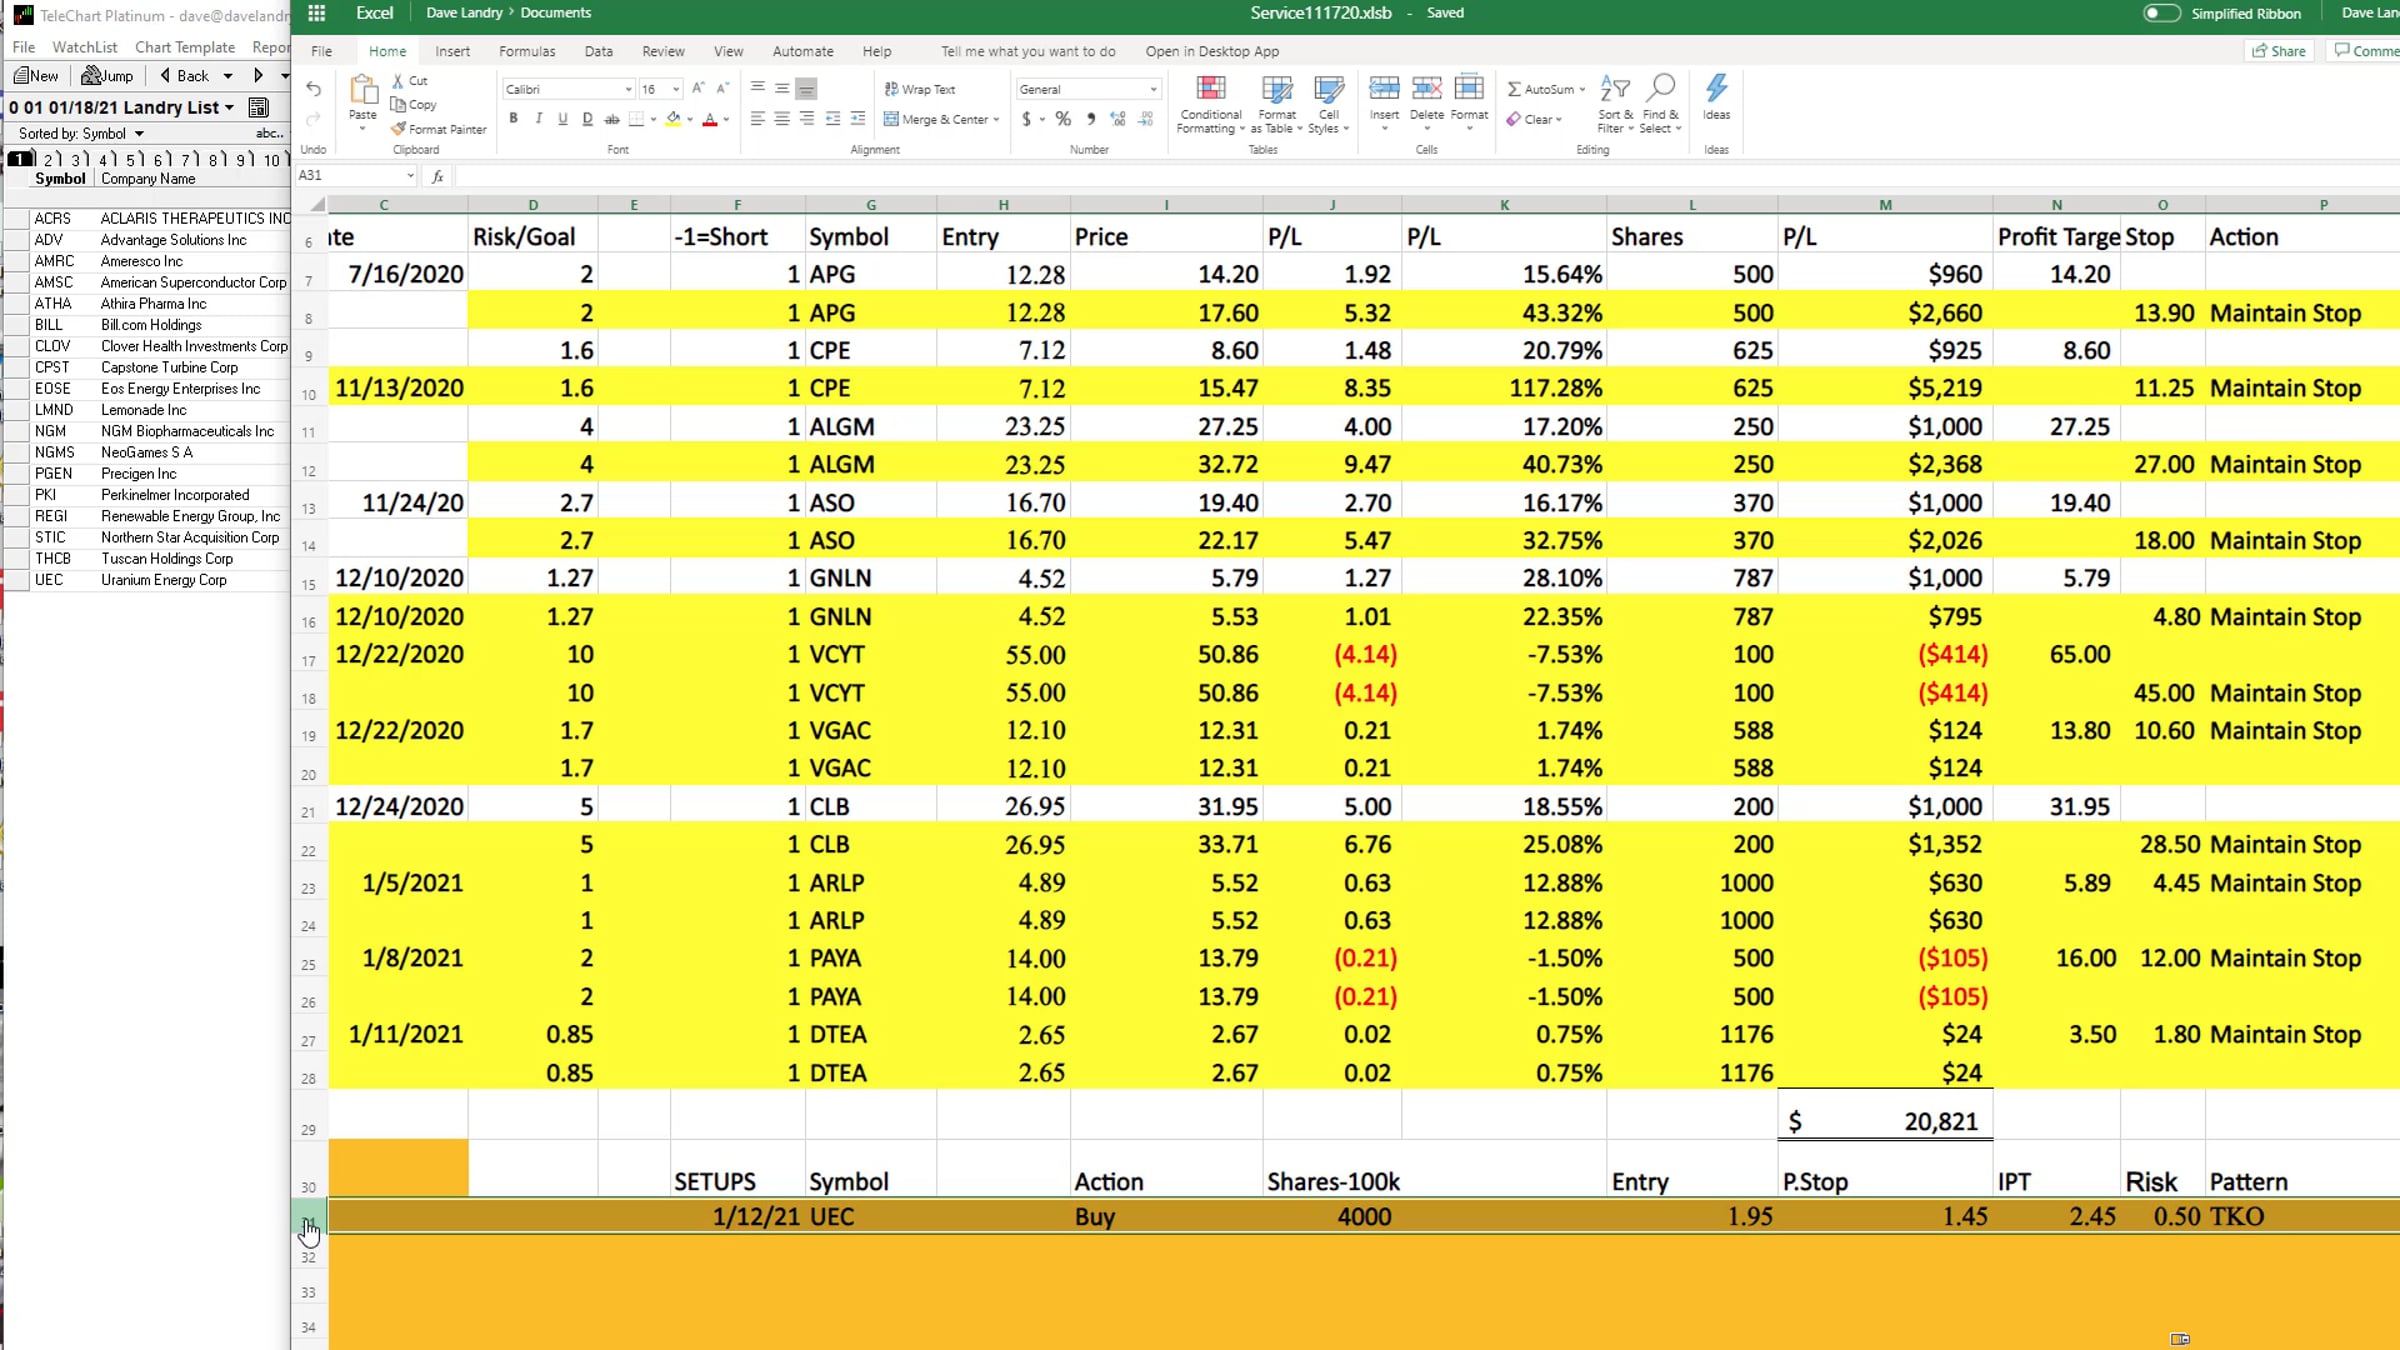Open the cell borders button

pos(636,119)
